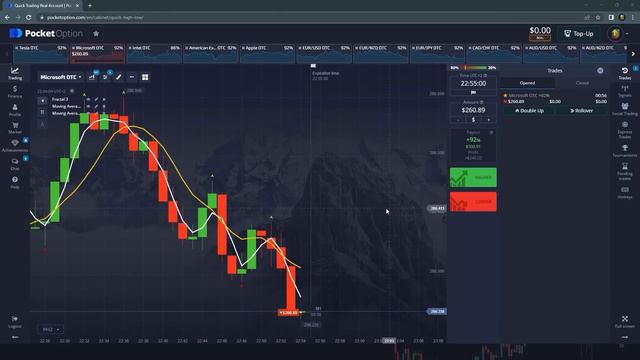The image size is (640, 360).
Task: Collapse right sidebar with bottom arrow
Action: [x=624, y=337]
